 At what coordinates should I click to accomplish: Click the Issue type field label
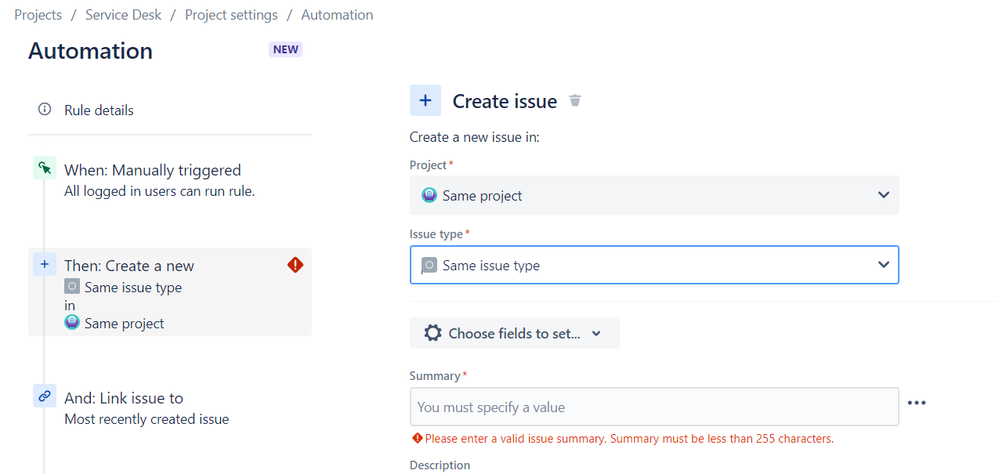point(436,234)
